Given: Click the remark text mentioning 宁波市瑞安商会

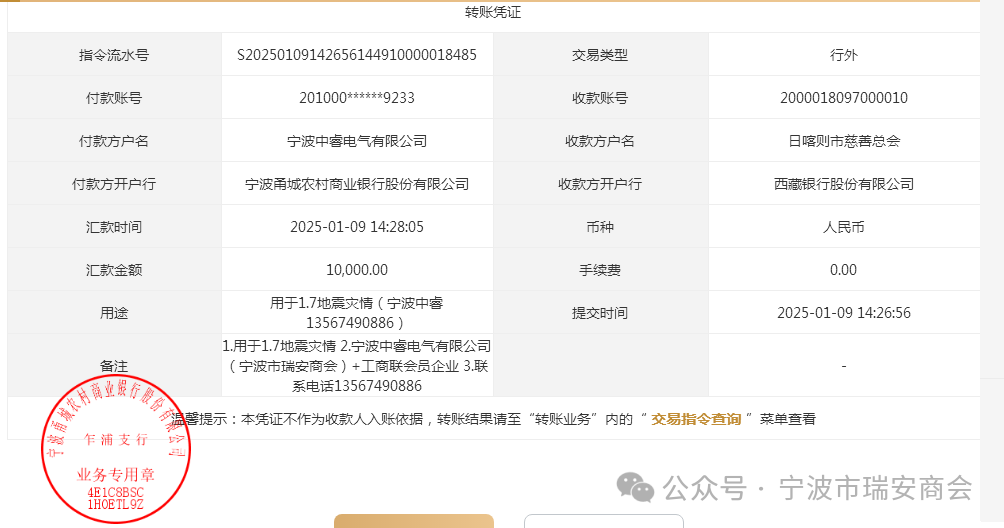Looking at the screenshot, I should (357, 365).
